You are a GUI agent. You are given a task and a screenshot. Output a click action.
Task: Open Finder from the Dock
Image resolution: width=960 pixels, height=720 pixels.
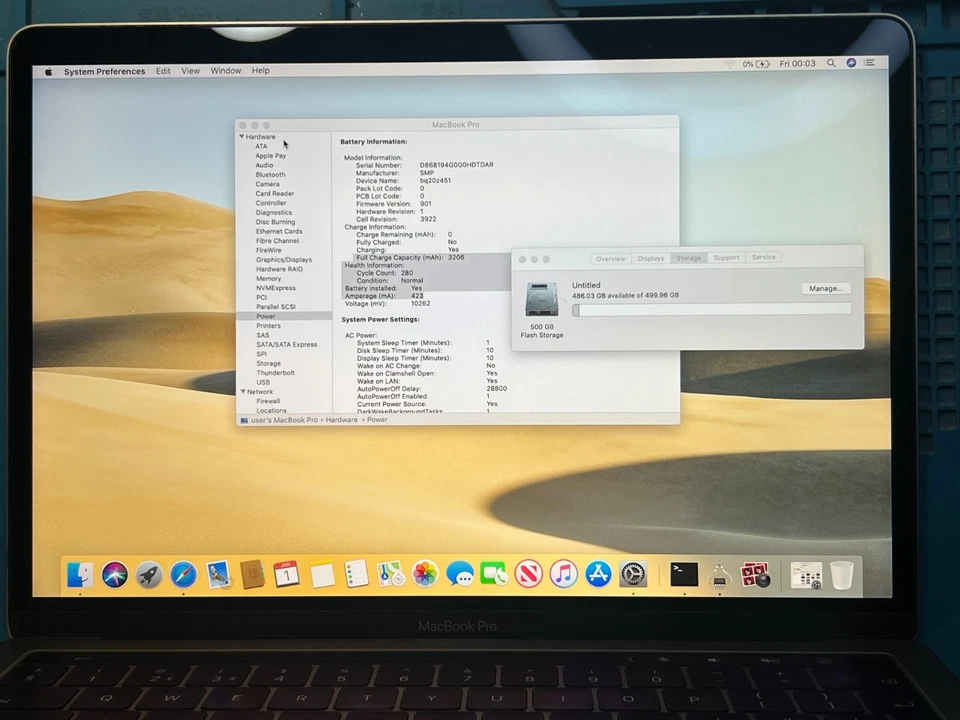tap(80, 574)
